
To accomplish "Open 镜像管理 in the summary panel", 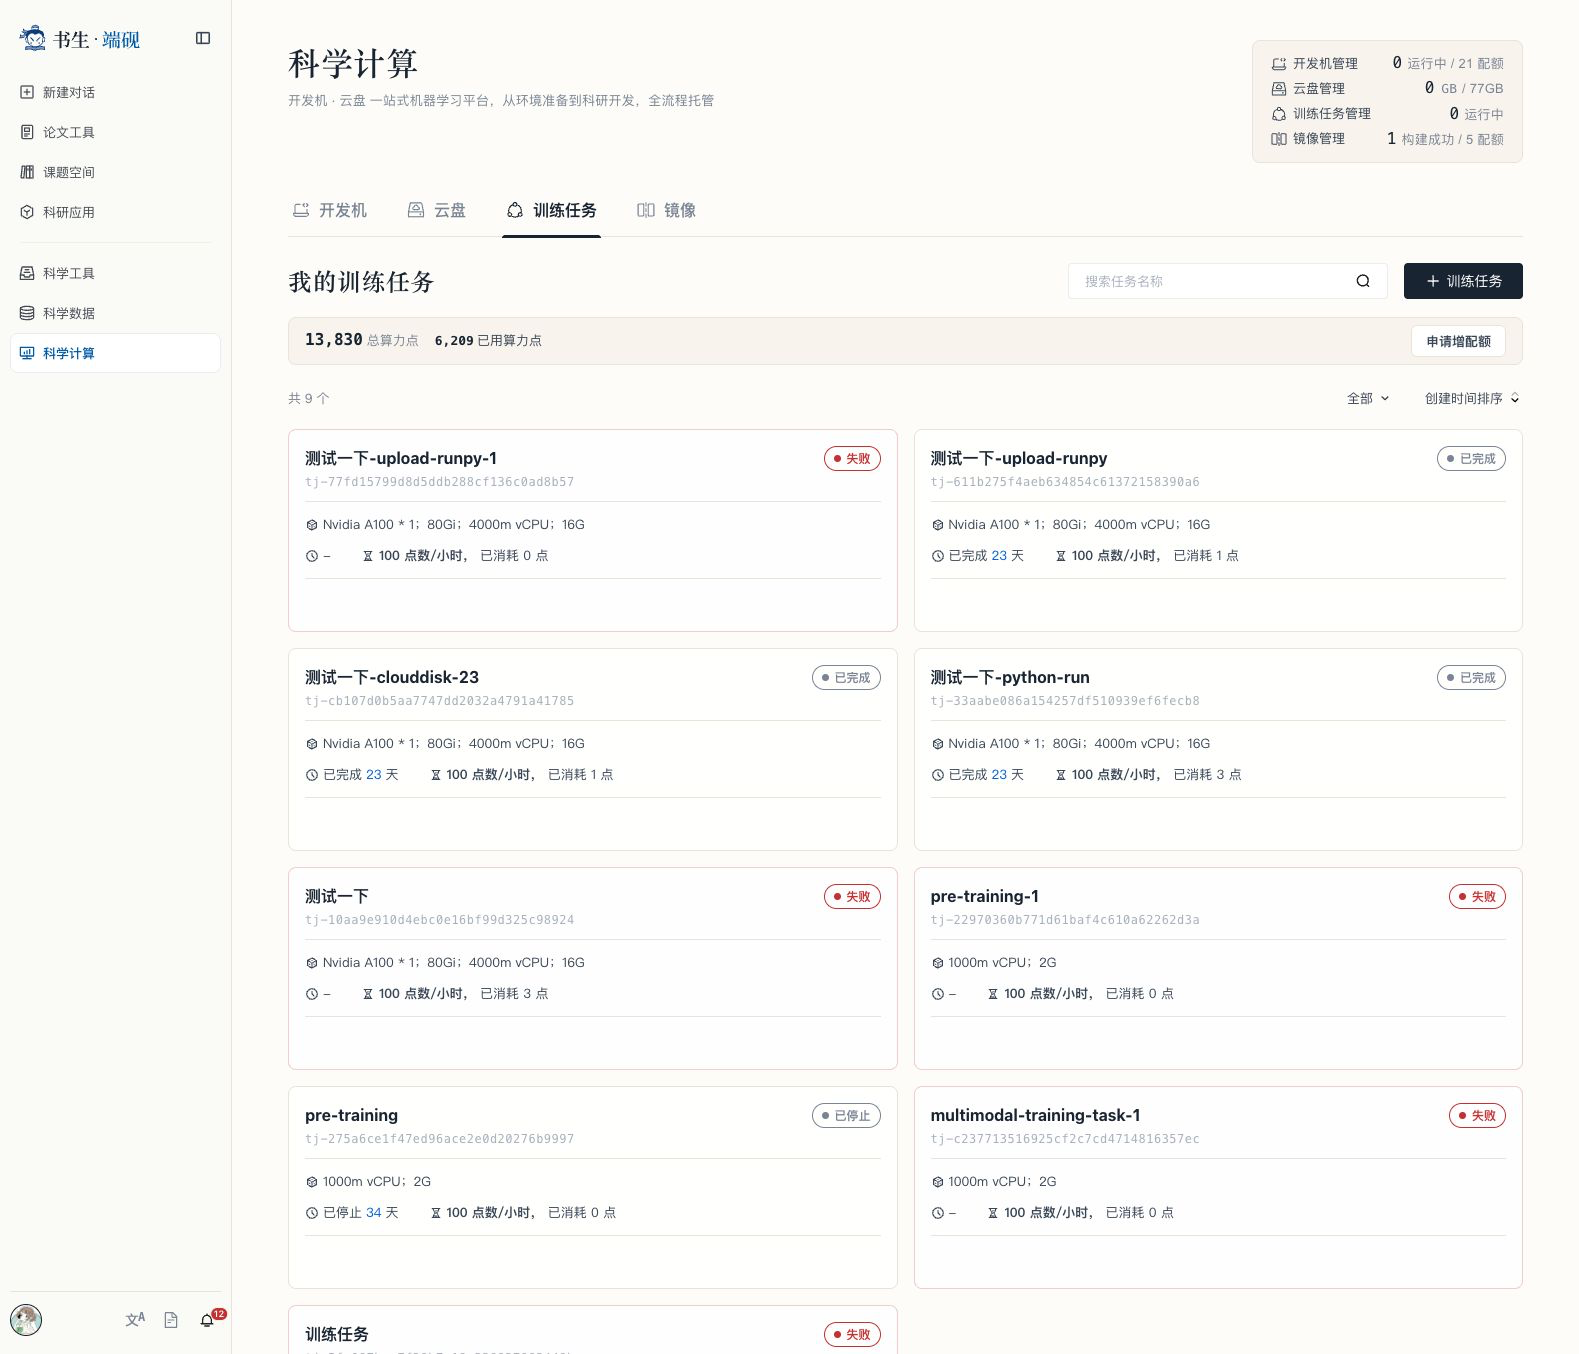I will click(x=1308, y=139).
